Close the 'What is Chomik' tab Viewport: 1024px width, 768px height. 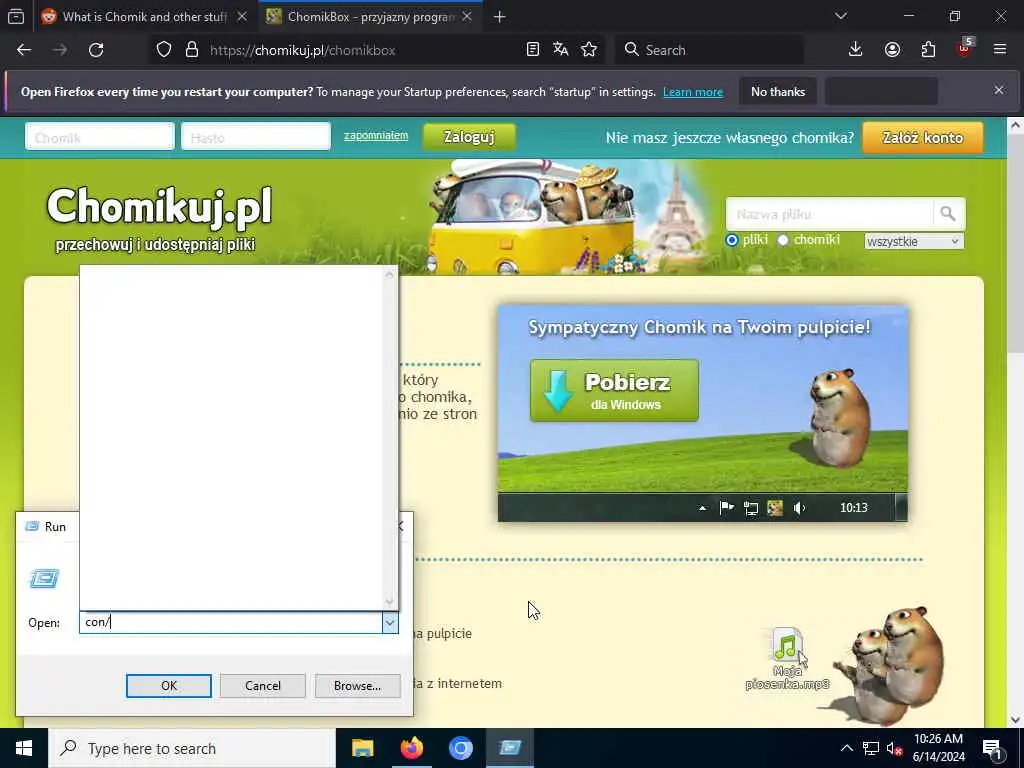[242, 17]
